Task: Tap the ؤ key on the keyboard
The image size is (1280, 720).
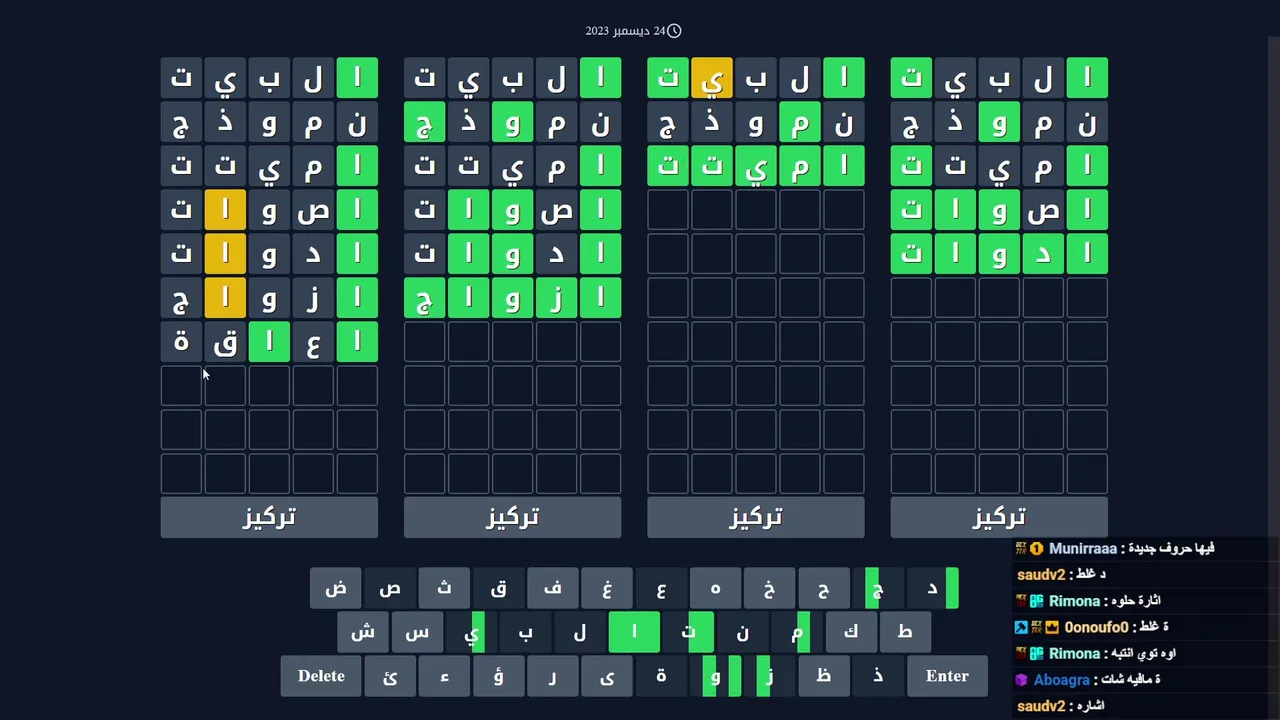Action: (498, 676)
